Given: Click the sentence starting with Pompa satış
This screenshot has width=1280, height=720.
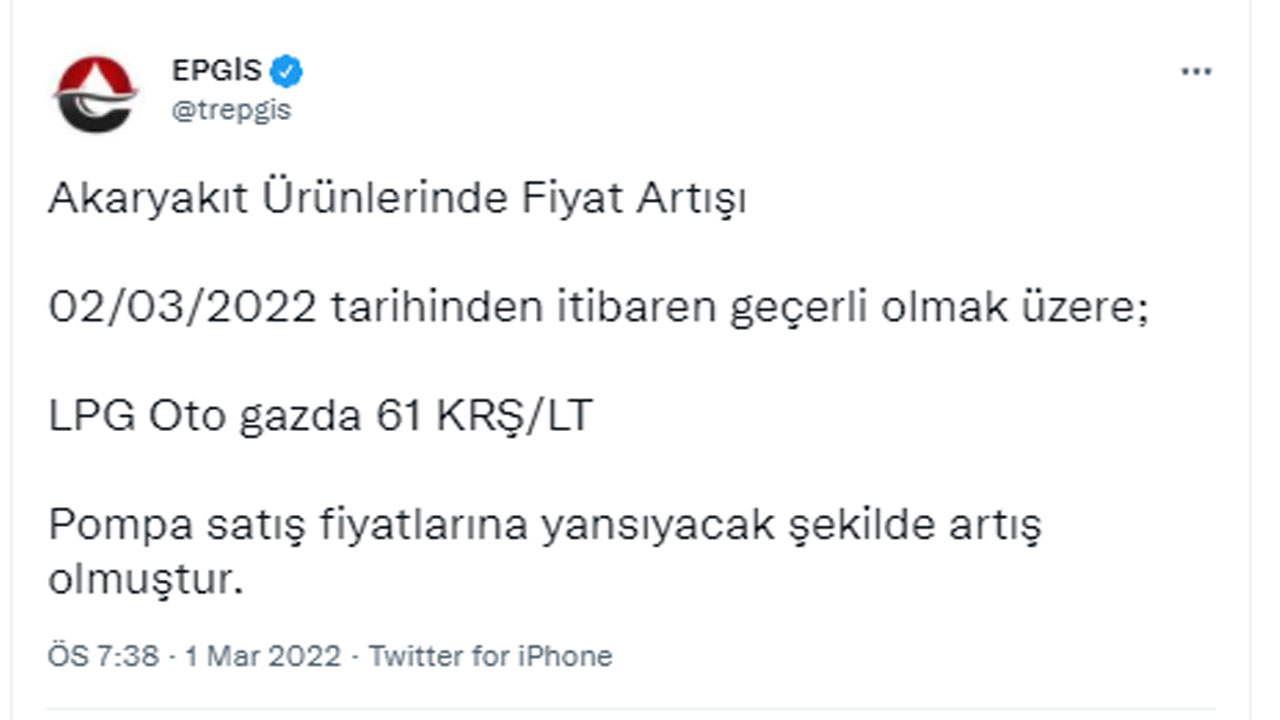Looking at the screenshot, I should click(x=545, y=524).
